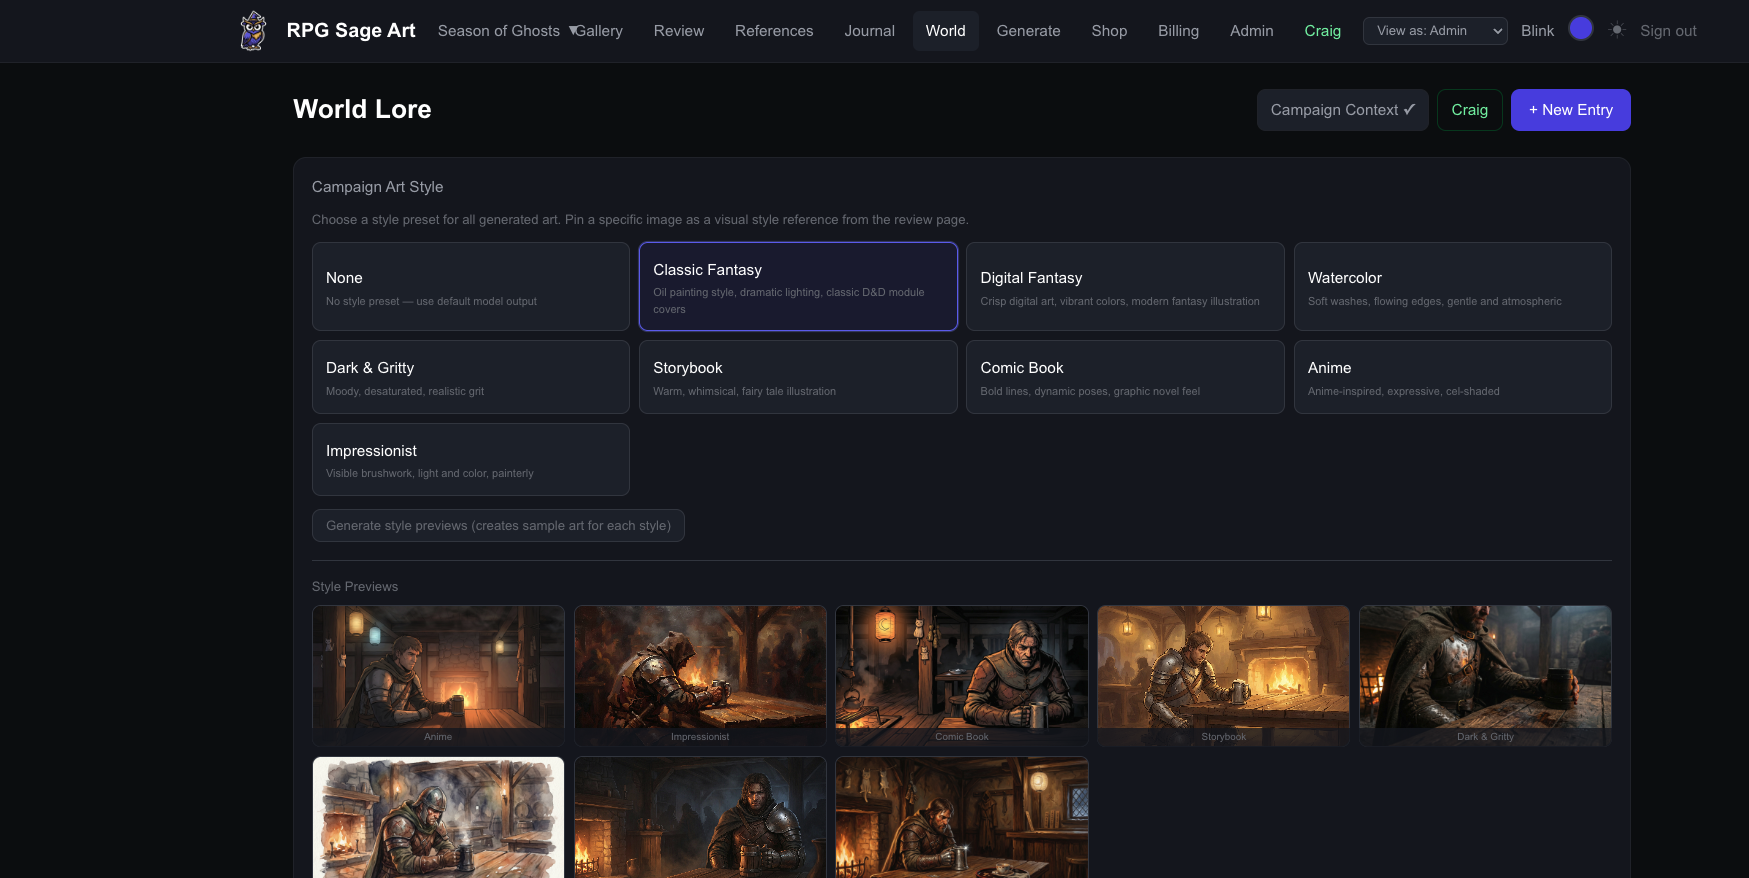Screen dimensions: 1749x878
Task: Open the Gallery tab in navigation
Action: tap(600, 31)
